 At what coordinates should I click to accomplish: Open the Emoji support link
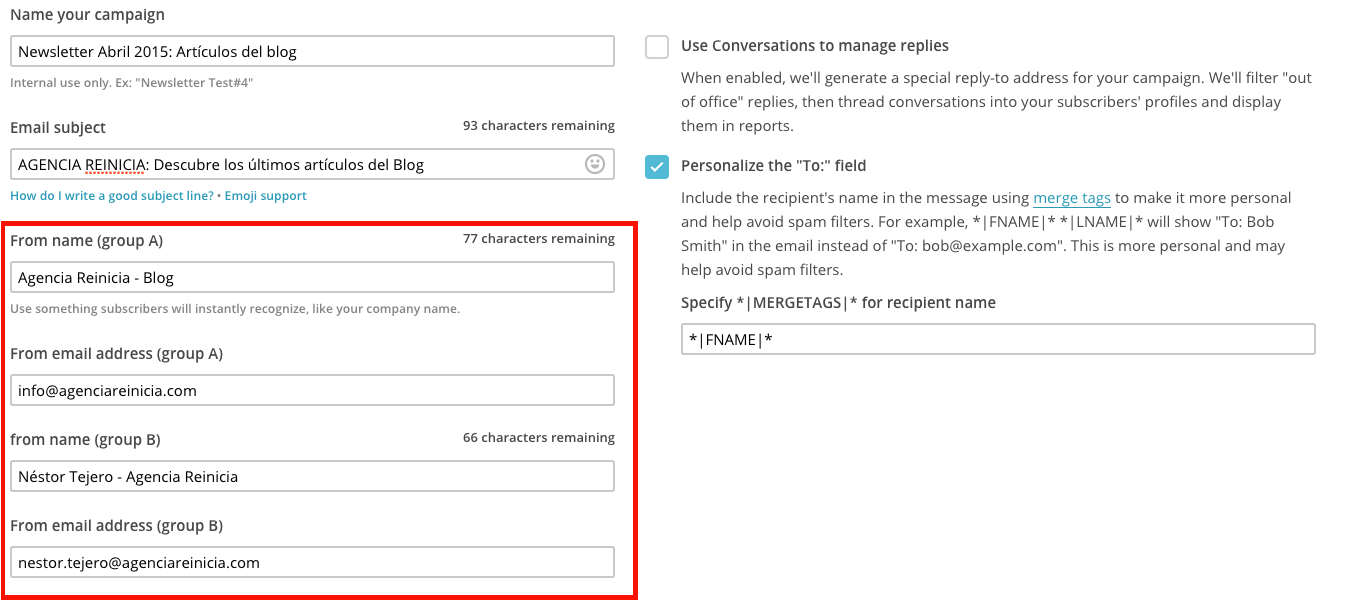pyautogui.click(x=265, y=196)
